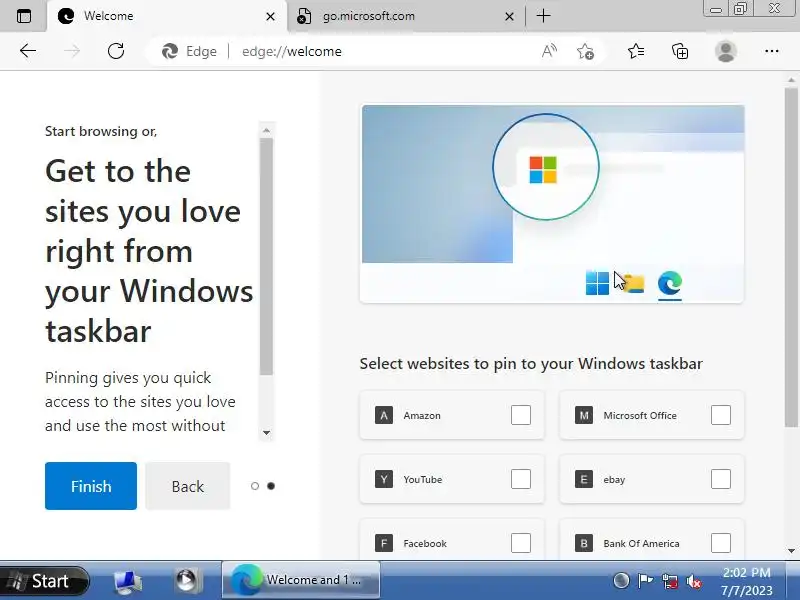Image resolution: width=800 pixels, height=600 pixels.
Task: Click the Bank Of America 'B' site icon
Action: point(584,543)
